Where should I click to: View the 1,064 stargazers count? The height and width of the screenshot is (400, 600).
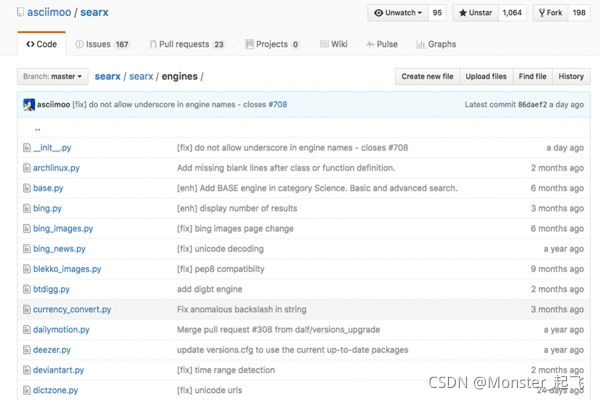pos(512,13)
